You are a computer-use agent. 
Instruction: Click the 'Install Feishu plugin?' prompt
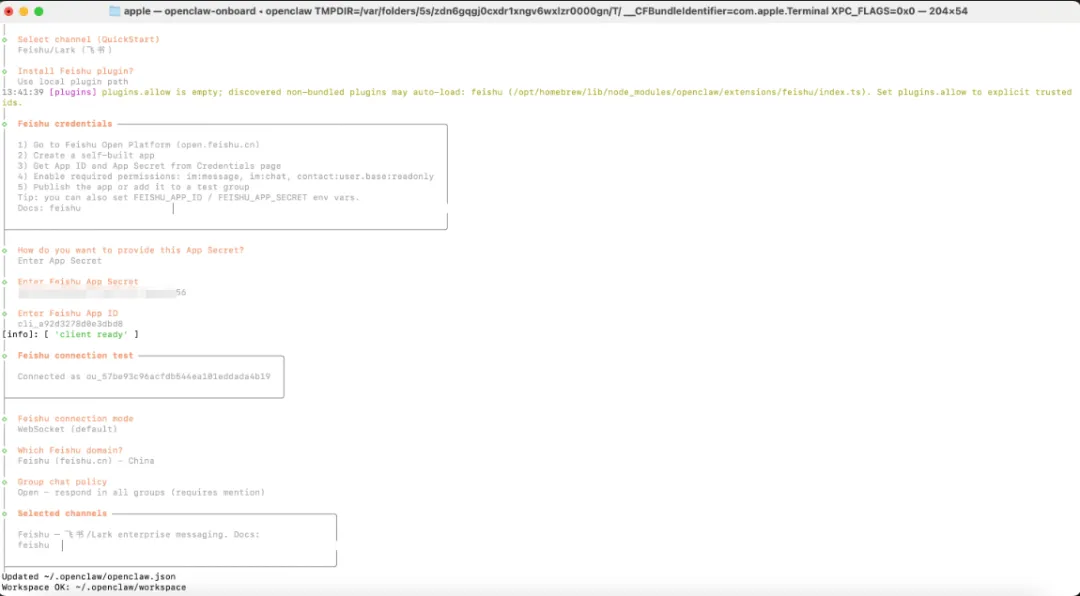coord(75,71)
